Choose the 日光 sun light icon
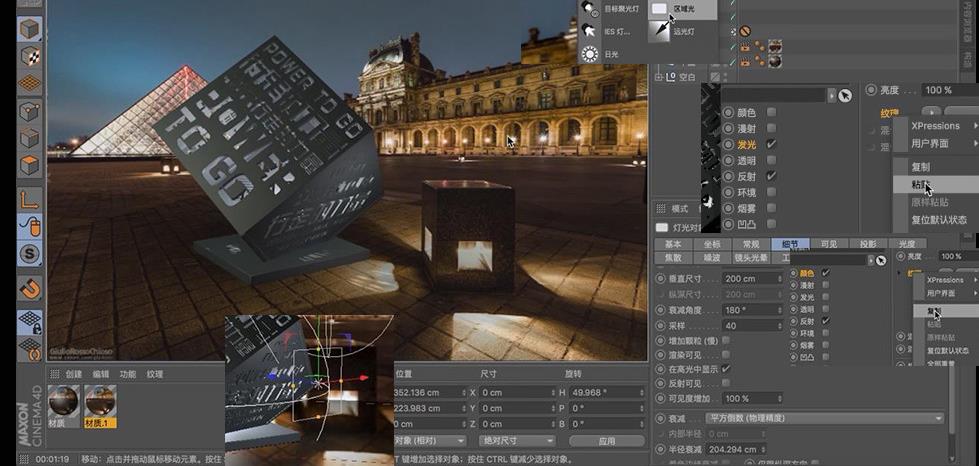Viewport: 979px width, 466px height. pos(589,54)
